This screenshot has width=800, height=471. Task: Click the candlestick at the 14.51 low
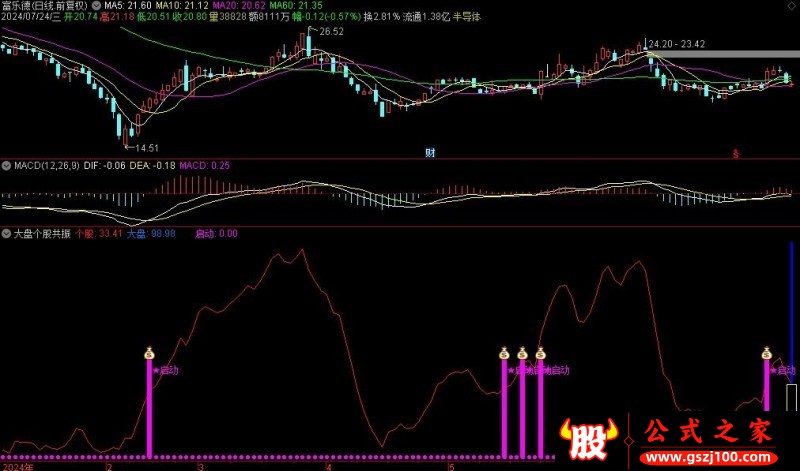click(126, 136)
